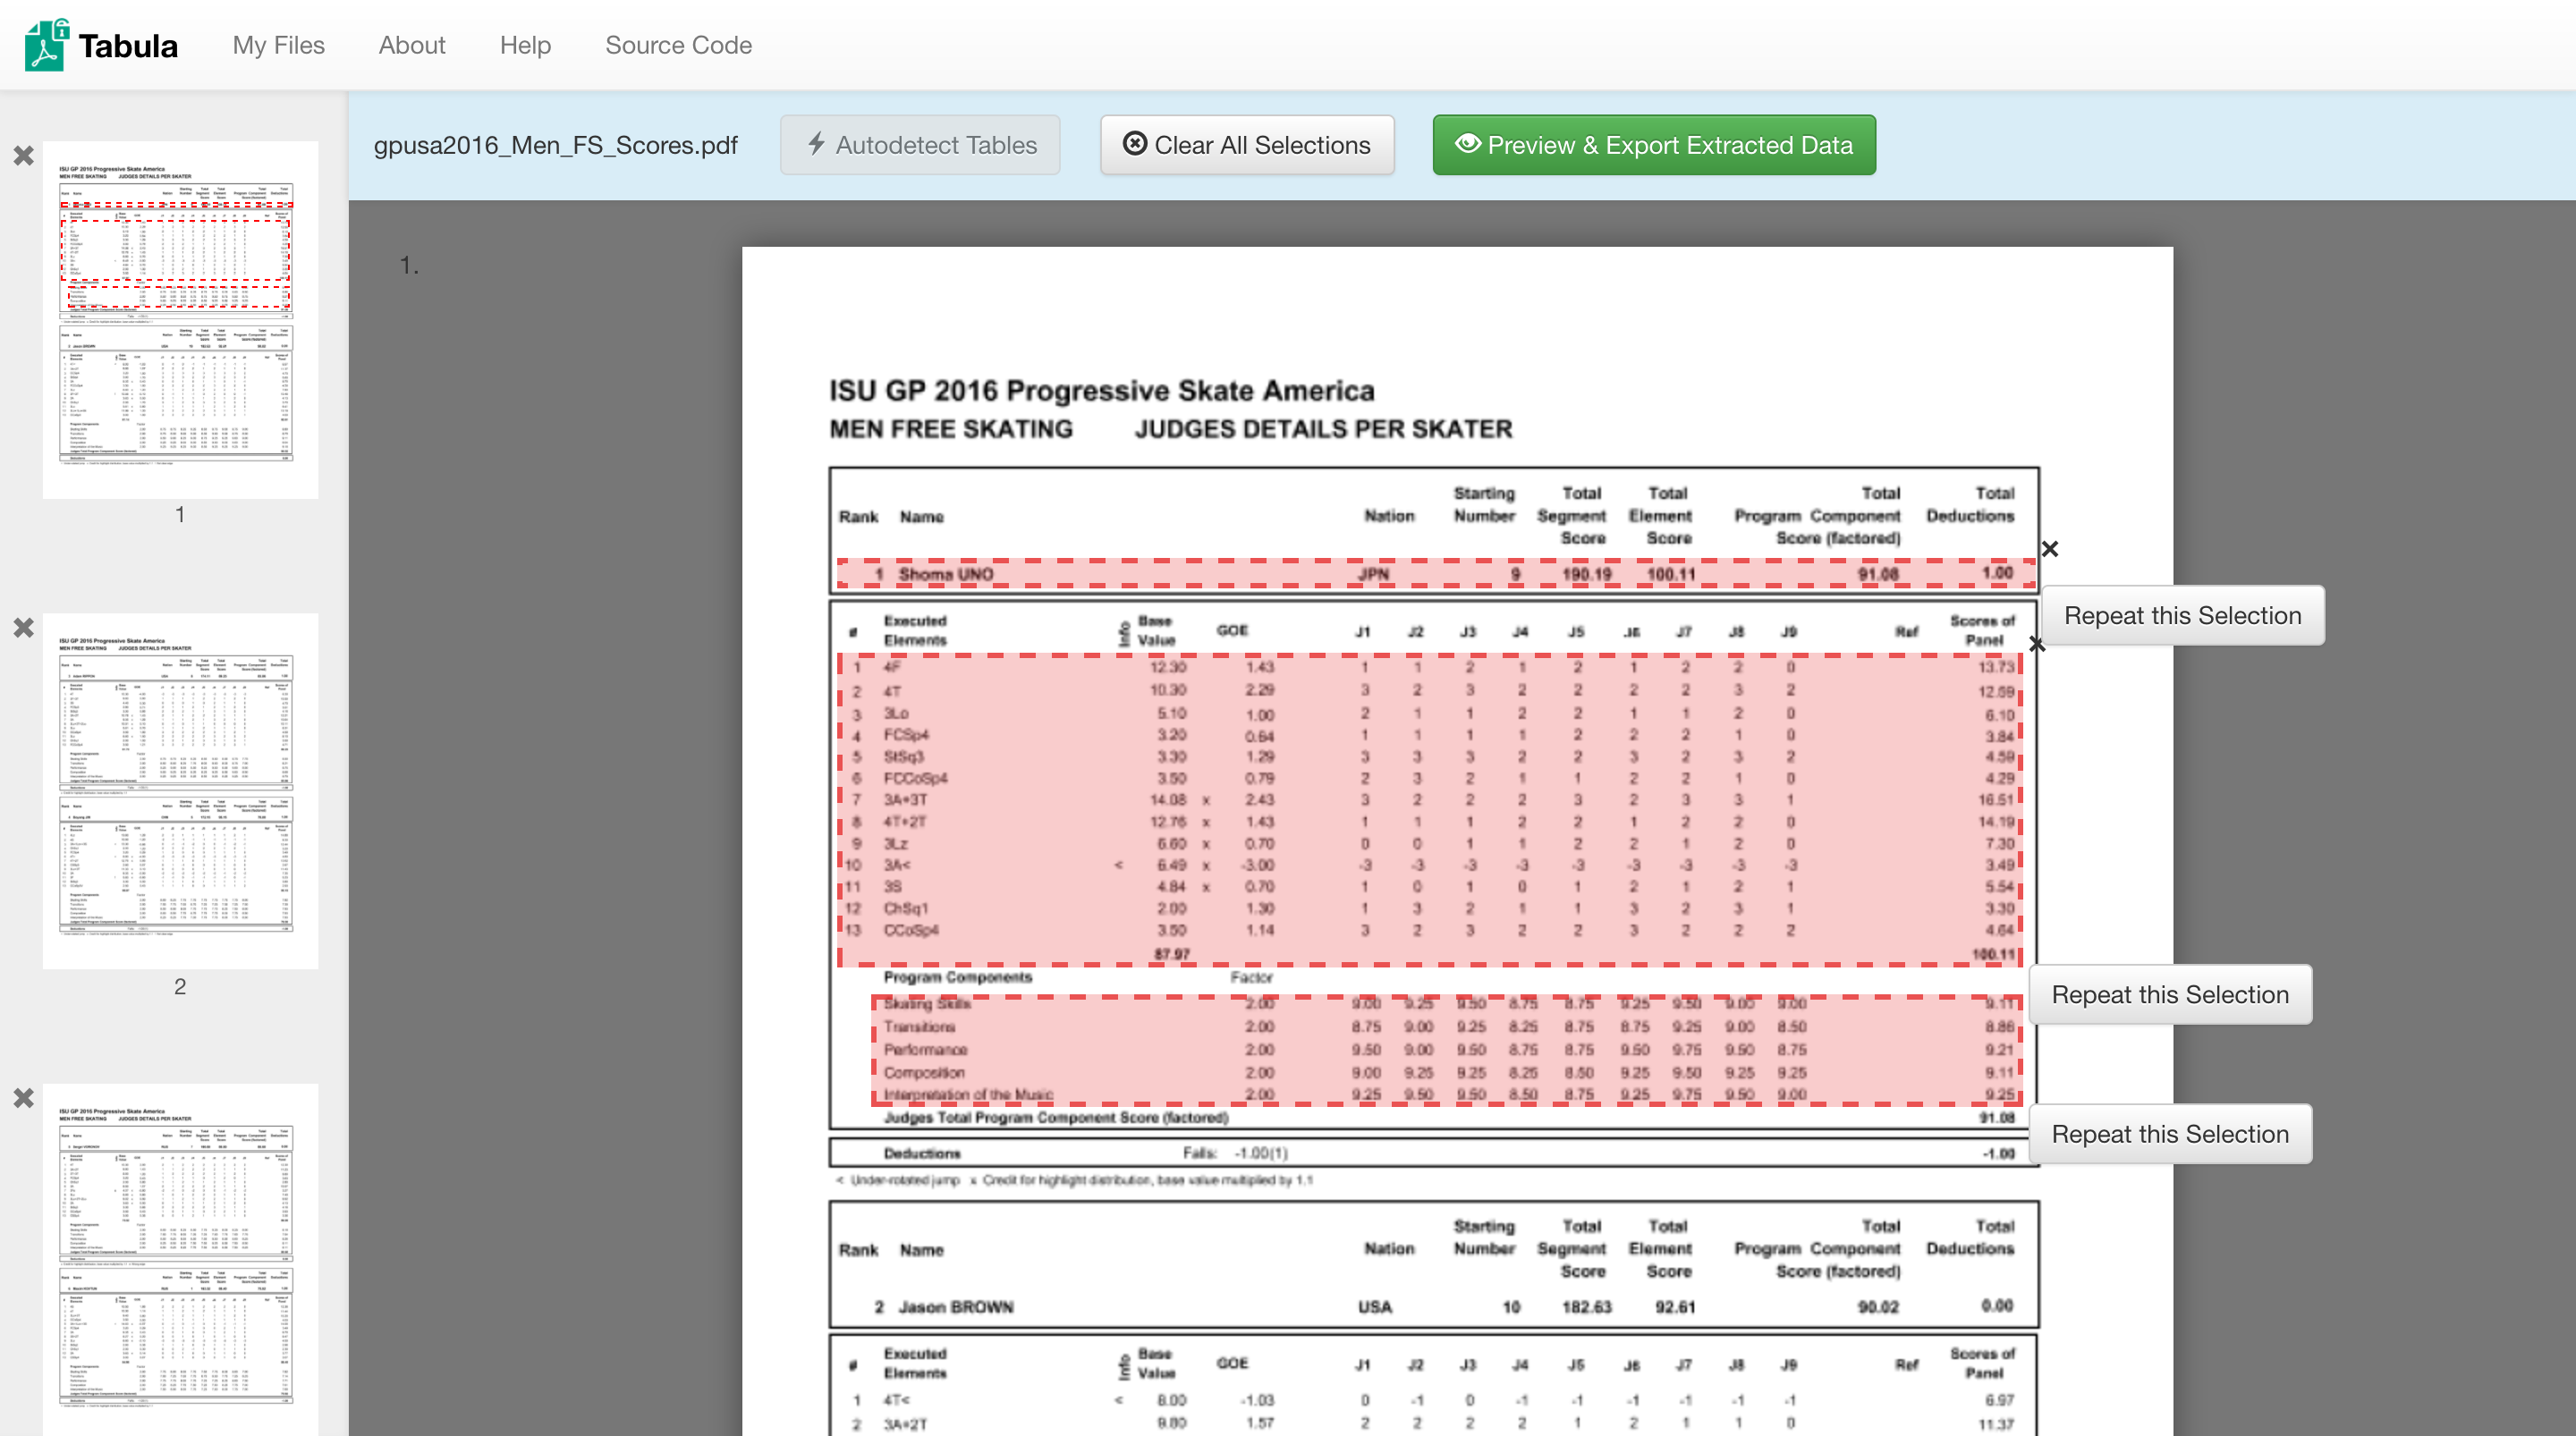
Task: Click Preview & Export Extracted Data
Action: point(1654,145)
